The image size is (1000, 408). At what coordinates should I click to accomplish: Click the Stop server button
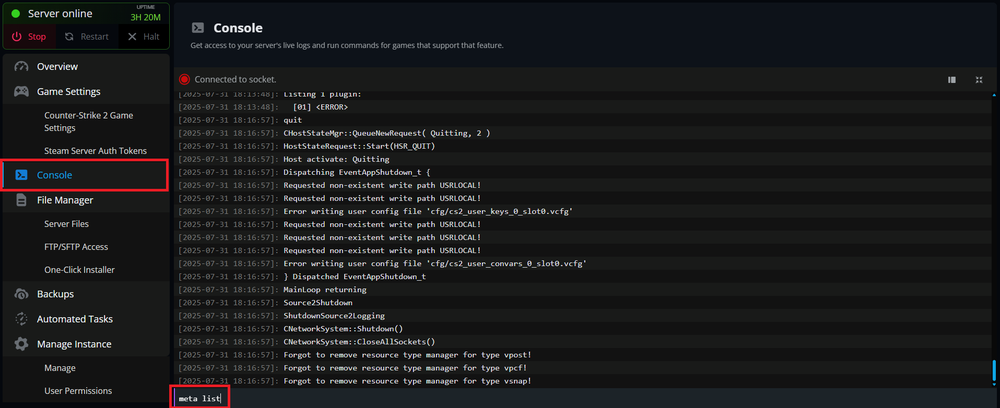click(29, 36)
